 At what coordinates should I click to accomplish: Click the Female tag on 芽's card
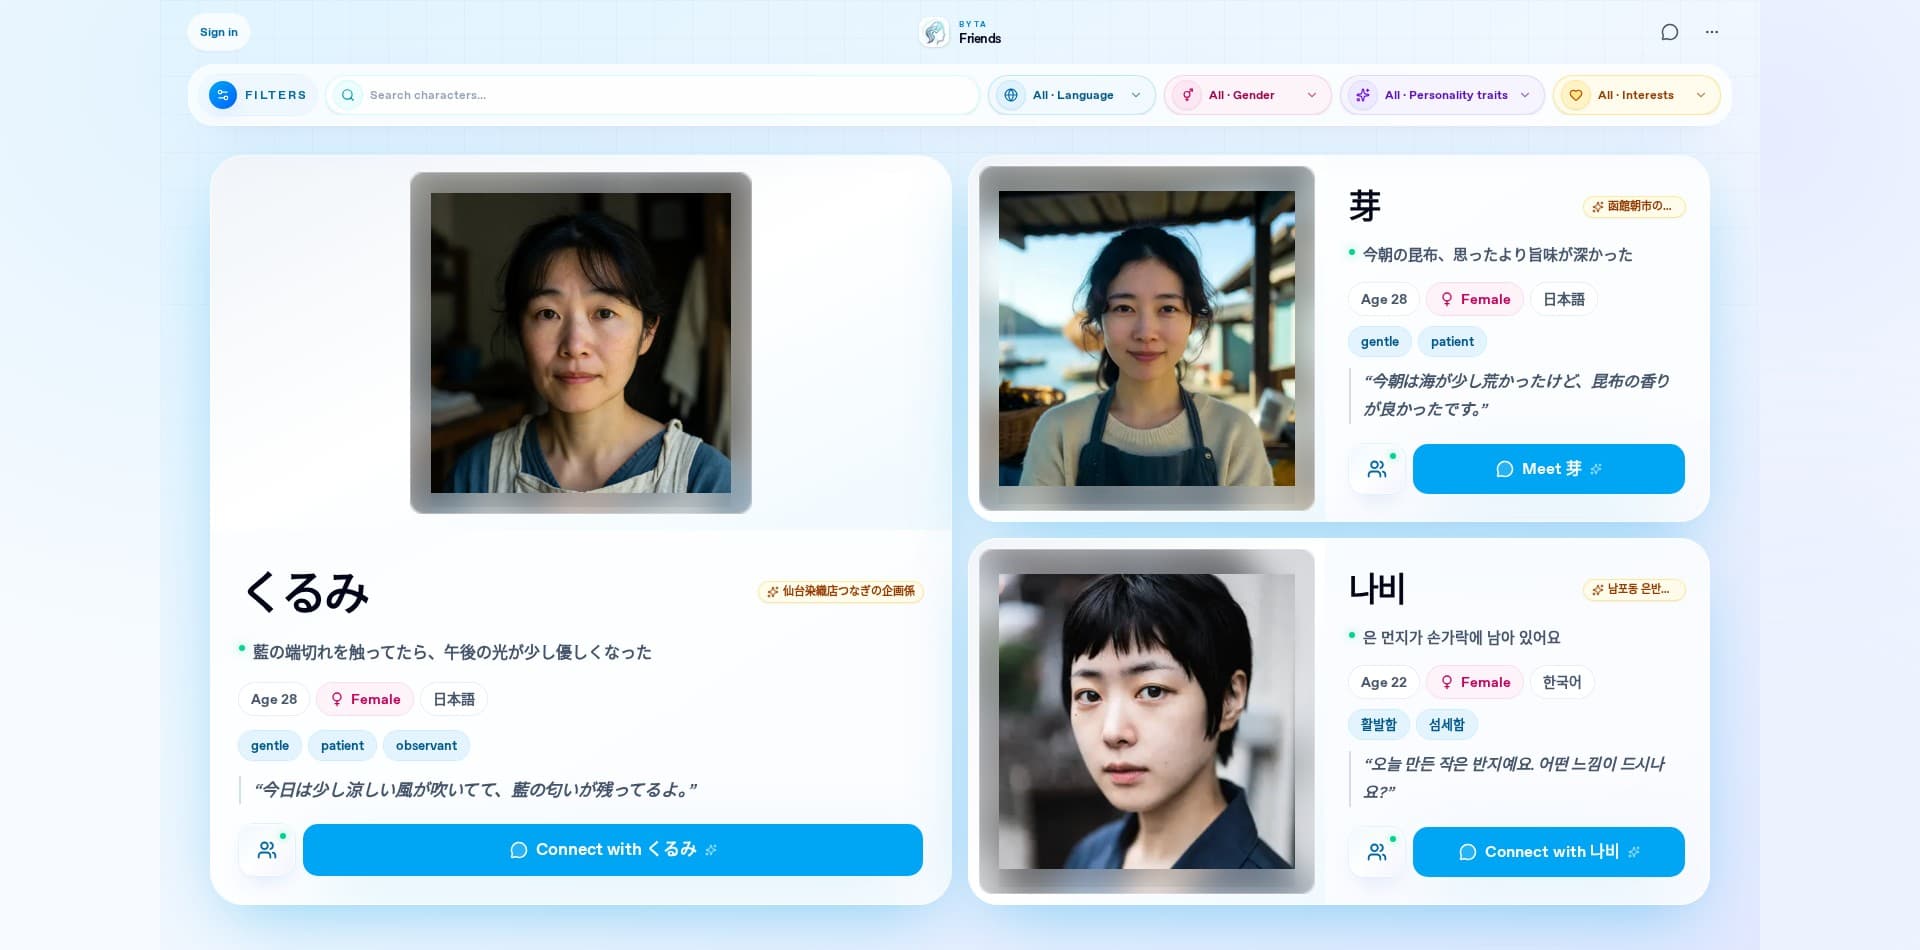click(x=1475, y=299)
